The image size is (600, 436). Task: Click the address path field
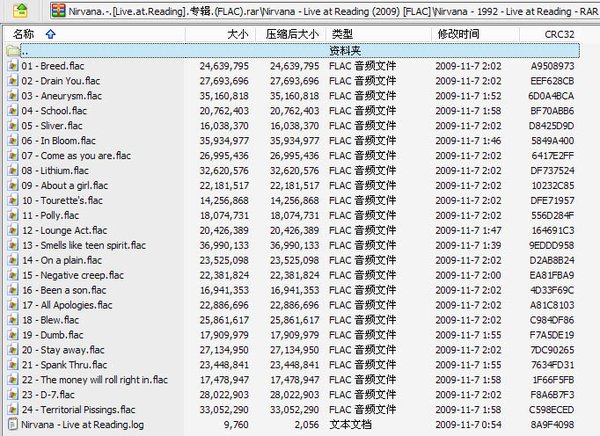coord(324,11)
